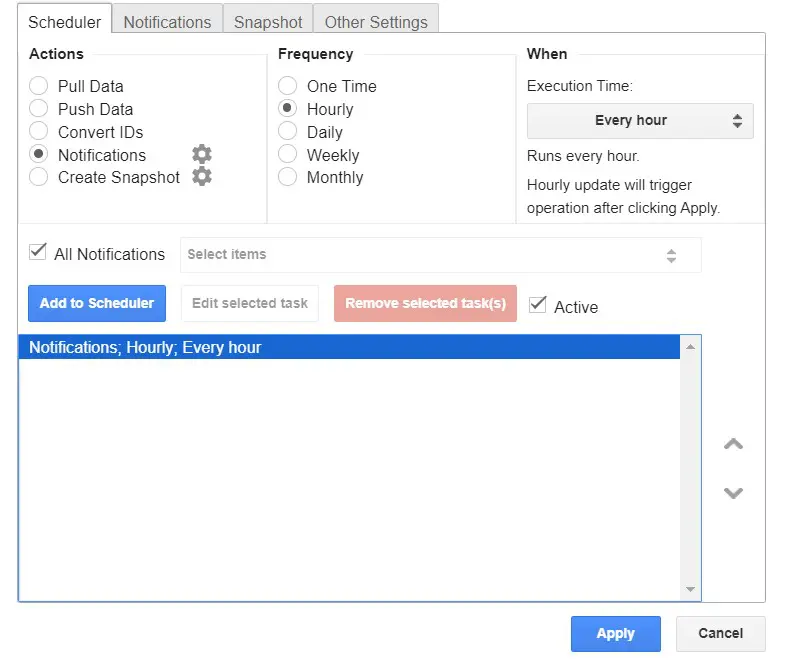Switch to the Snapshot tab
The image size is (792, 672).
[268, 21]
